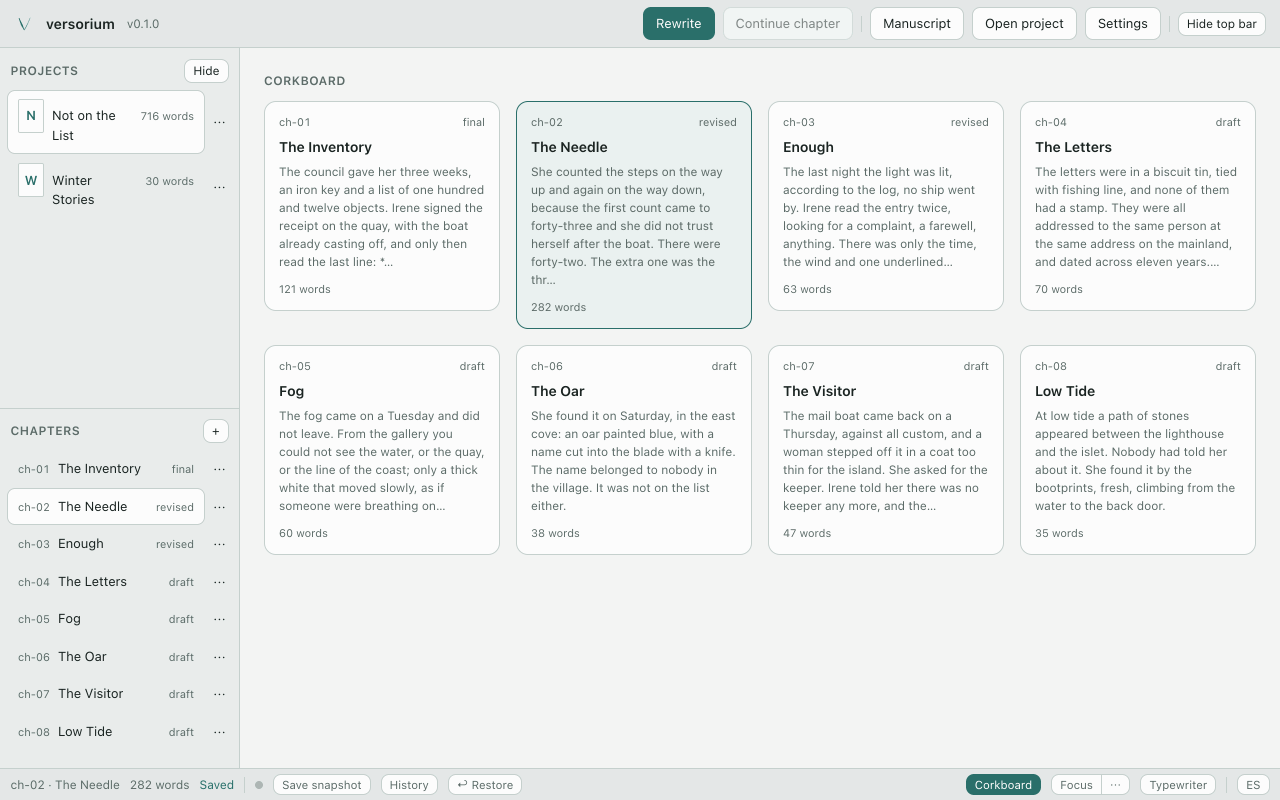Open the Focus mode options ellipsis
1280x800 pixels.
[x=1116, y=785]
